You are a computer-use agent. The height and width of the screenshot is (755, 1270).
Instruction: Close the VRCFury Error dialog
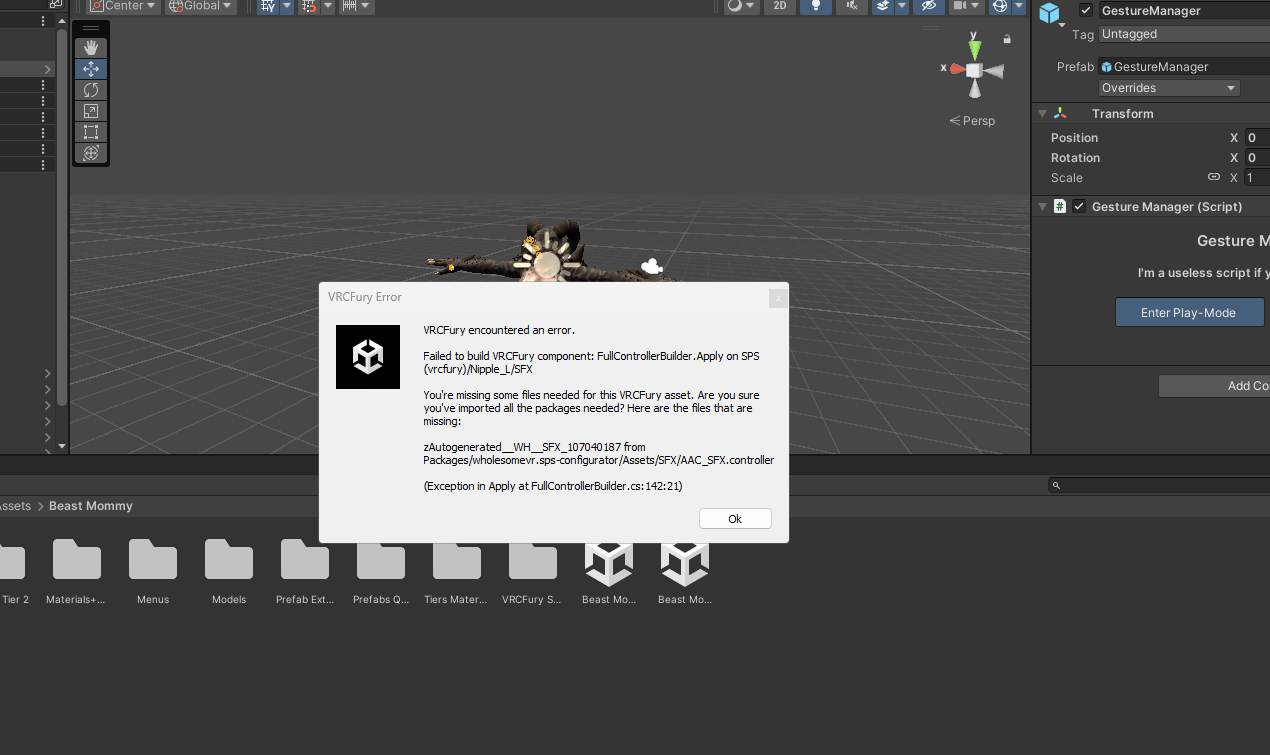click(777, 297)
